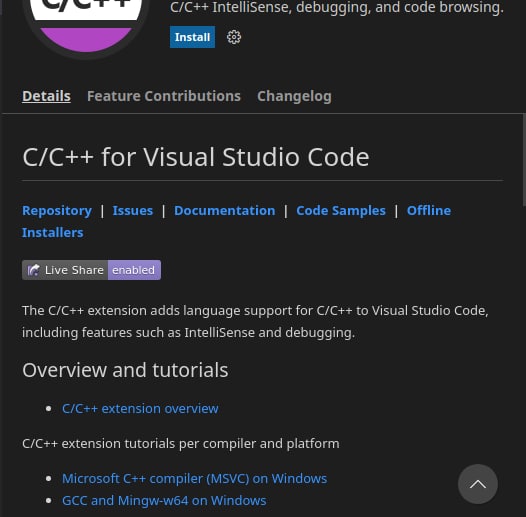The image size is (526, 517).
Task: Click the Live Share icon in the badge
Action: [34, 270]
